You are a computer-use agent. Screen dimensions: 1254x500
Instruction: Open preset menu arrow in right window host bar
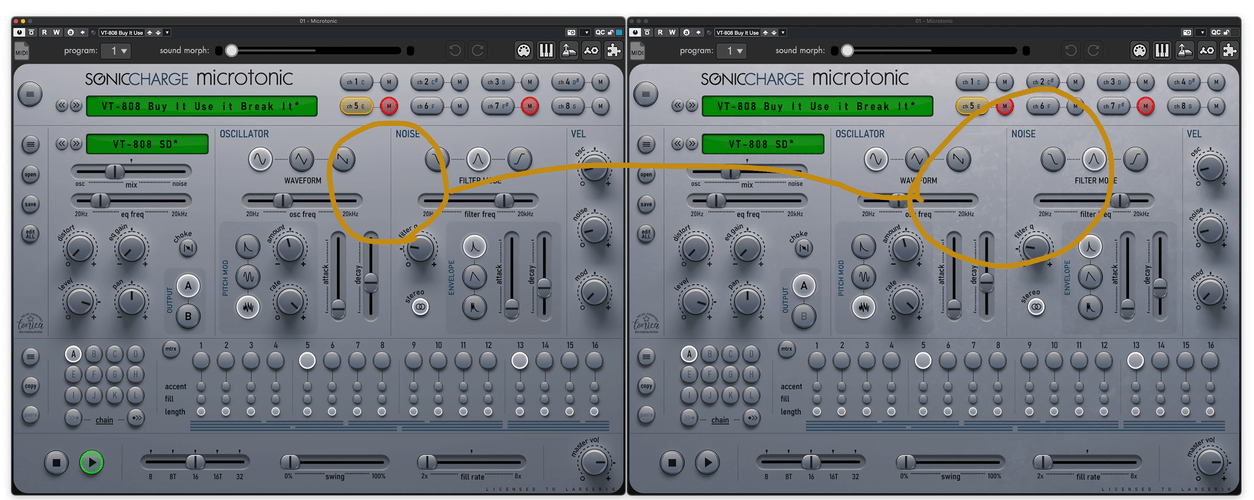pyautogui.click(x=783, y=33)
